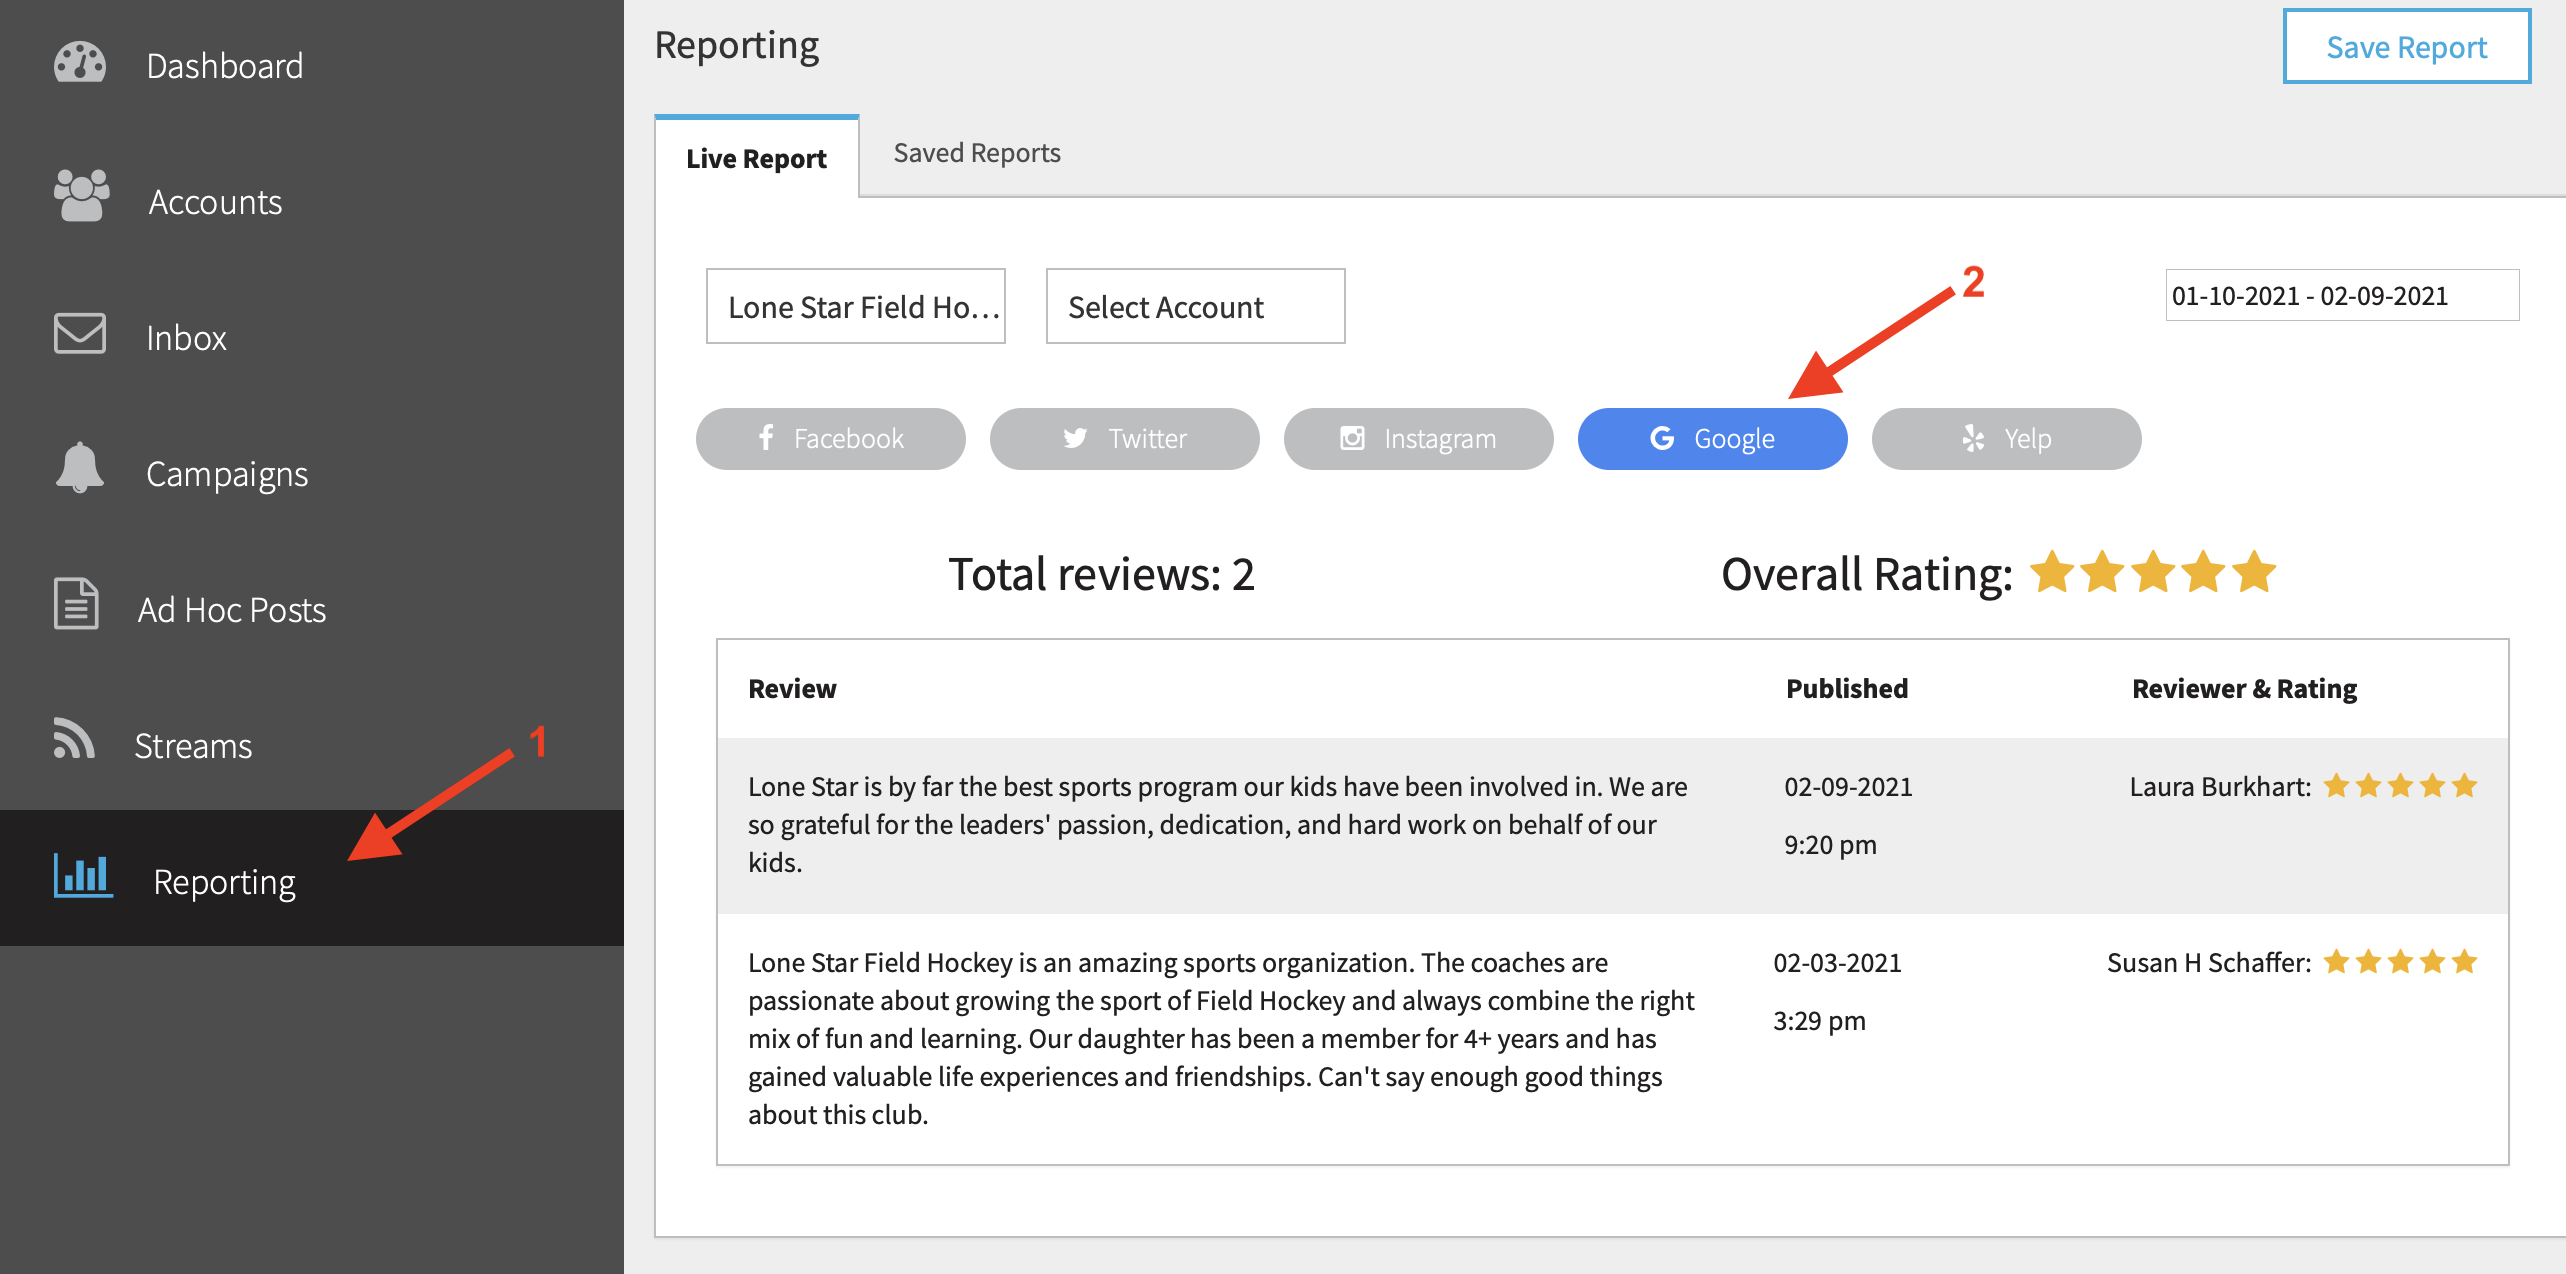Expand the Select Account dropdown

1195,307
